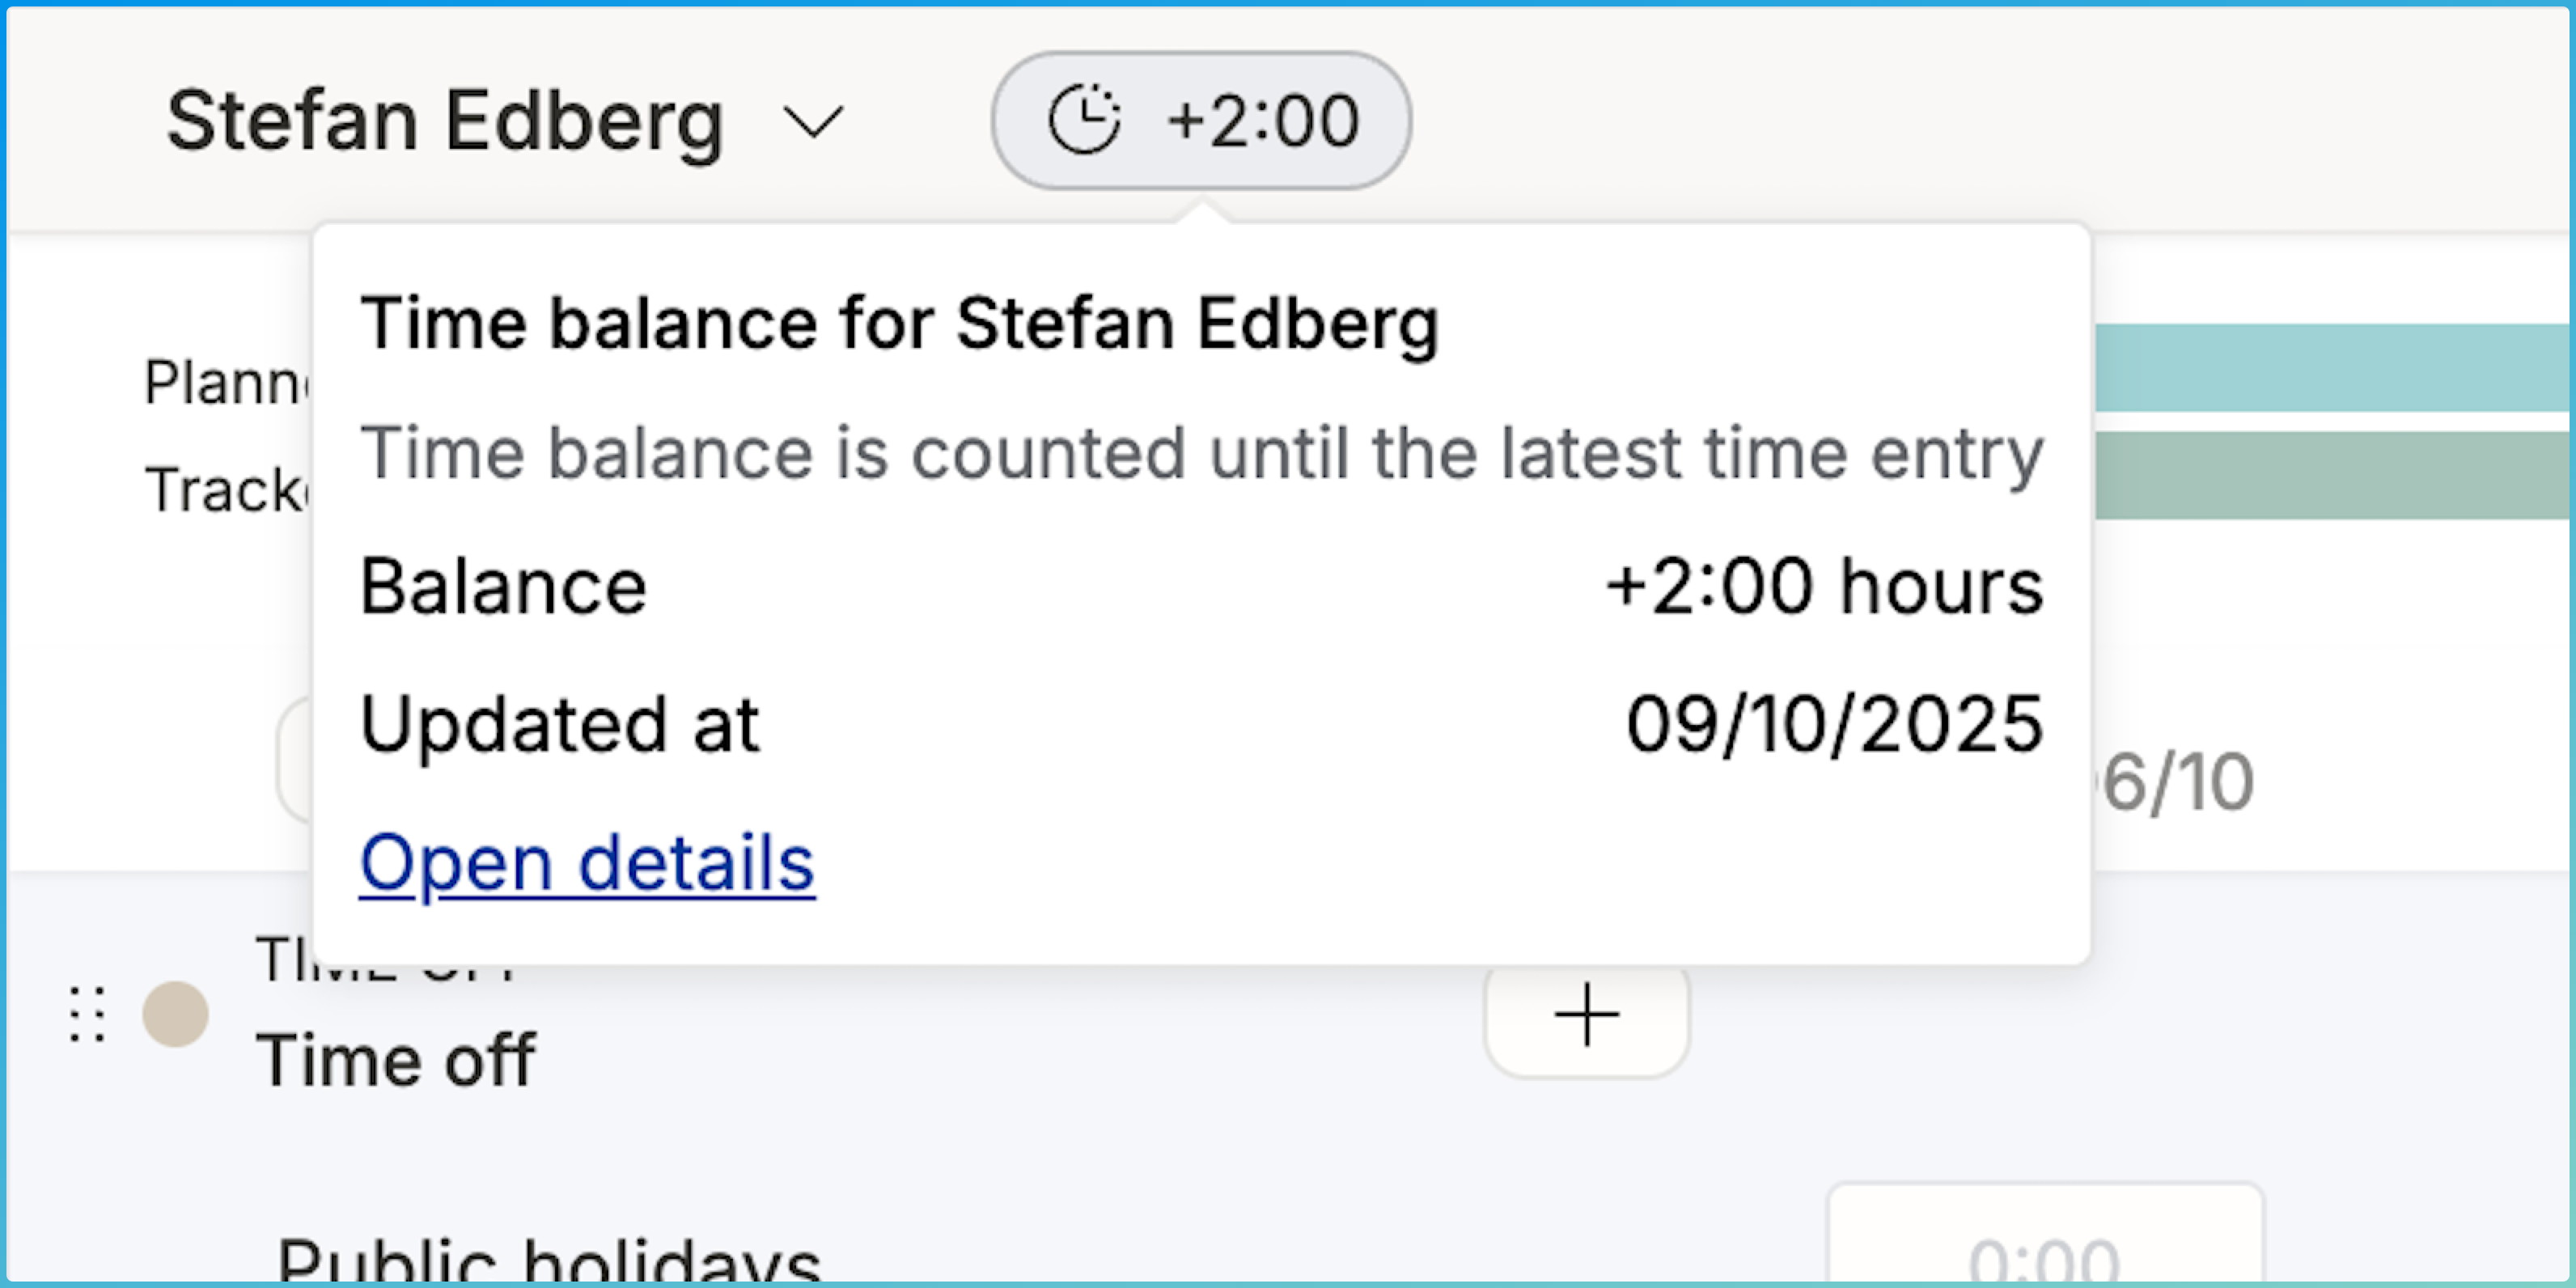The height and width of the screenshot is (1288, 2576).
Task: Select the Time off row label
Action: [x=396, y=1059]
